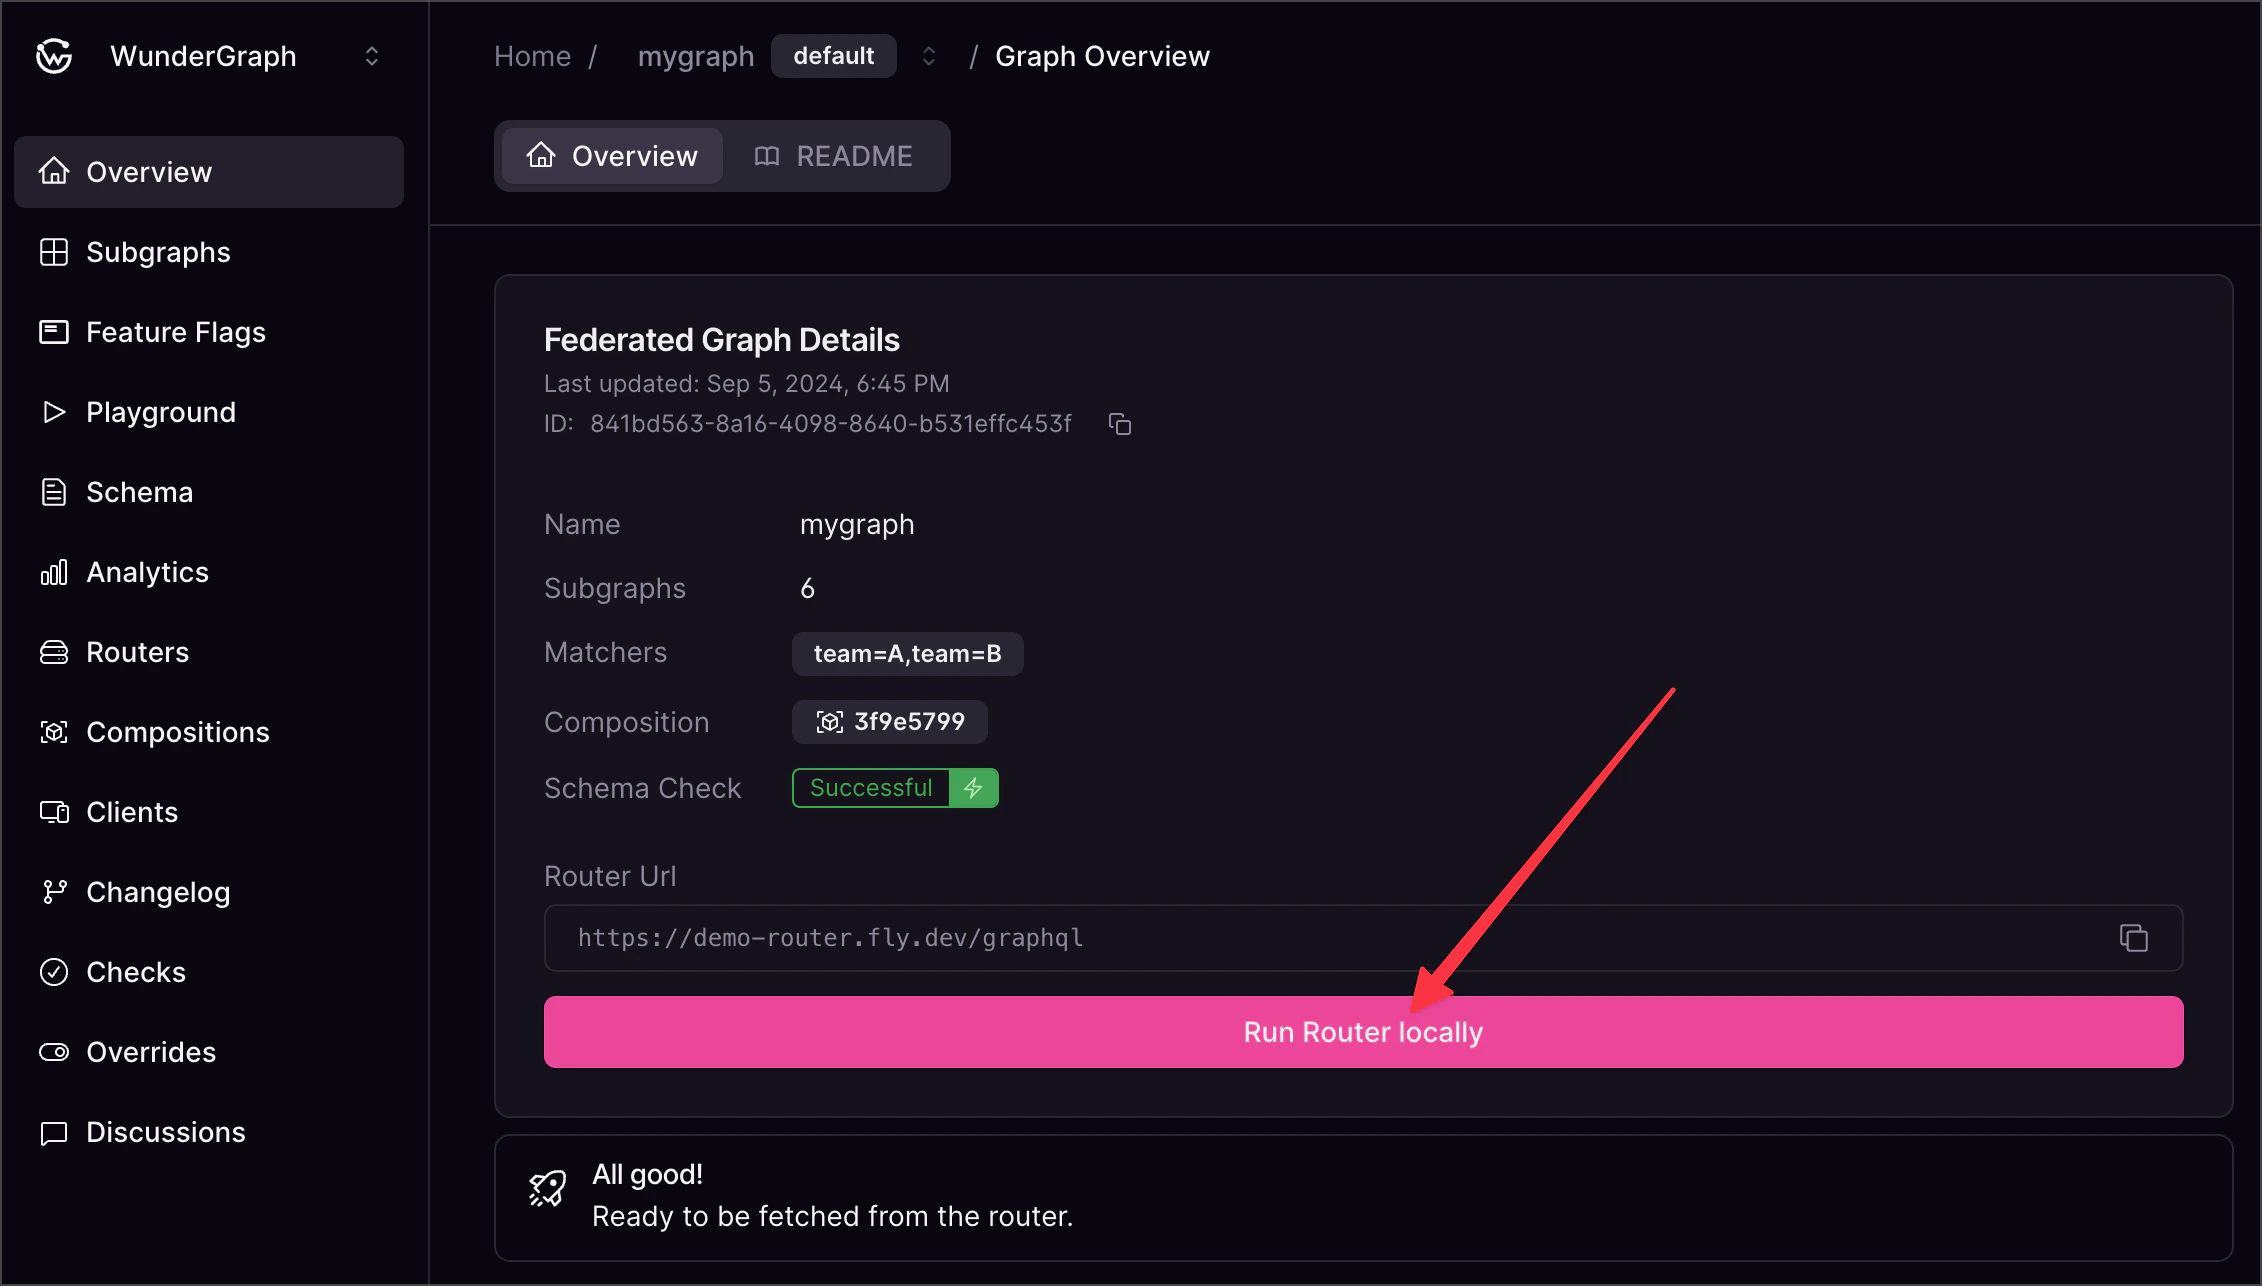Select the Overview tab
Viewport: 2262px width, 1286px height.
click(x=611, y=156)
